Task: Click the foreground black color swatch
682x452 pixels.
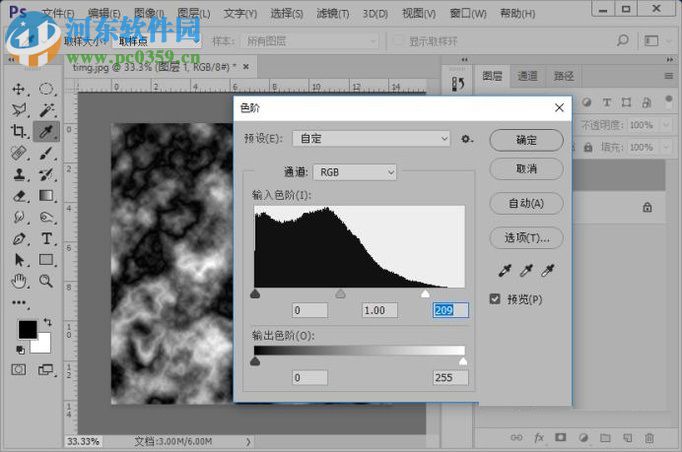Action: [28, 329]
